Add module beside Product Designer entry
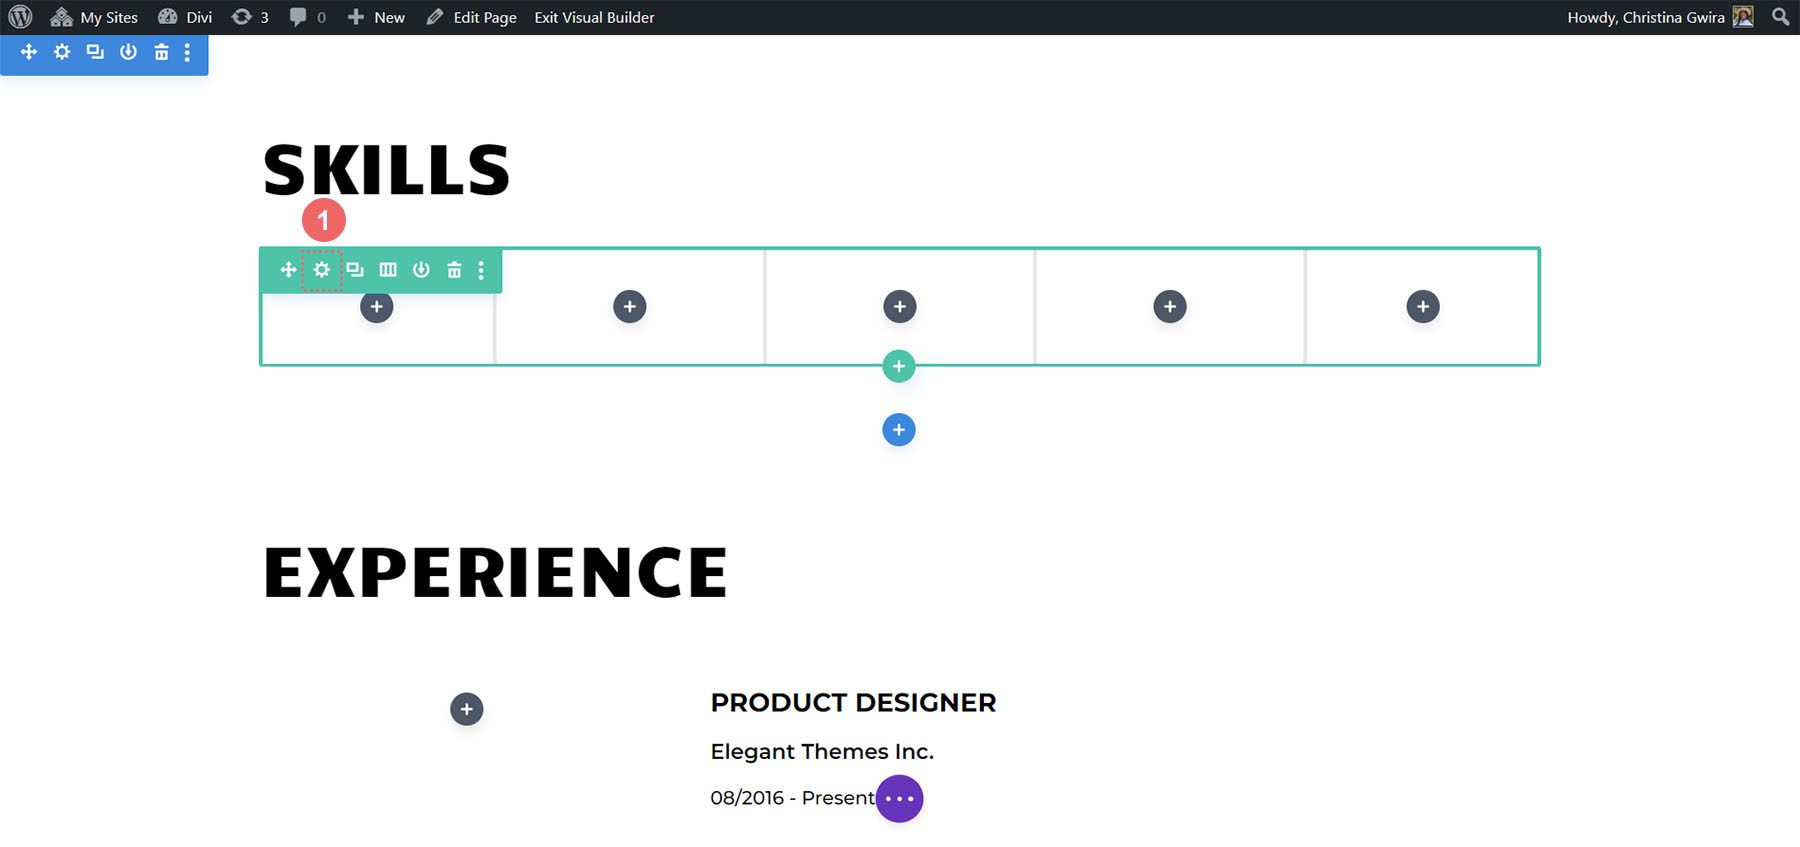1800x847 pixels. pos(466,709)
